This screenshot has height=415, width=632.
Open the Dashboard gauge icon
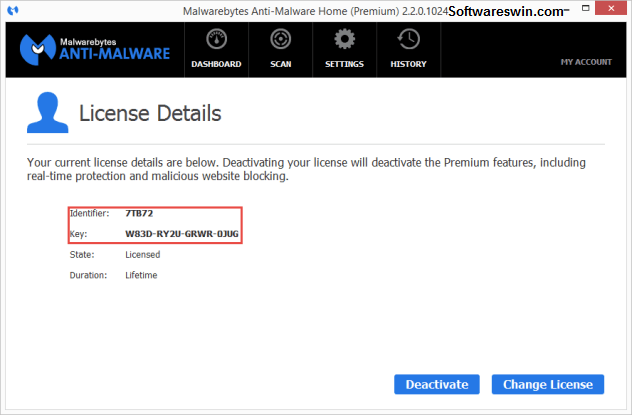point(216,39)
